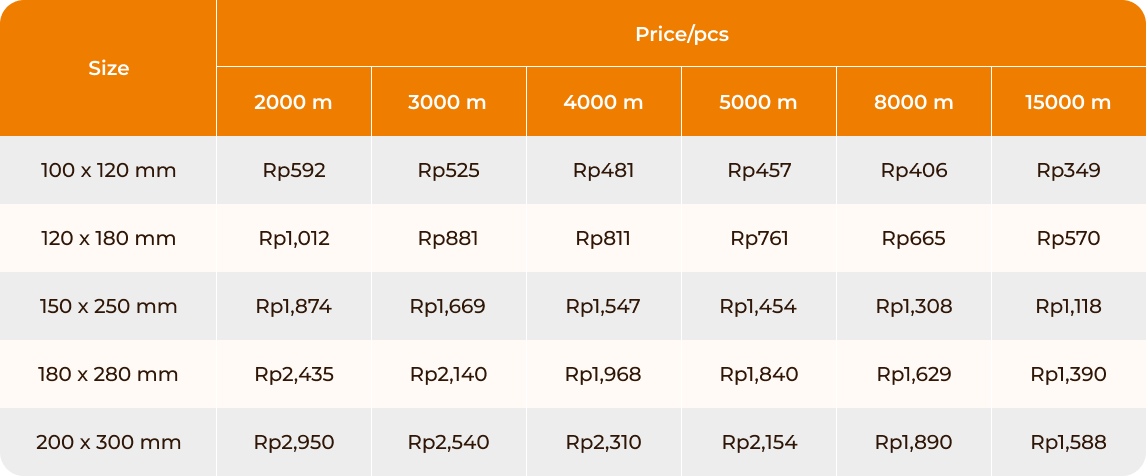Click the Price/pcs header

point(681,34)
